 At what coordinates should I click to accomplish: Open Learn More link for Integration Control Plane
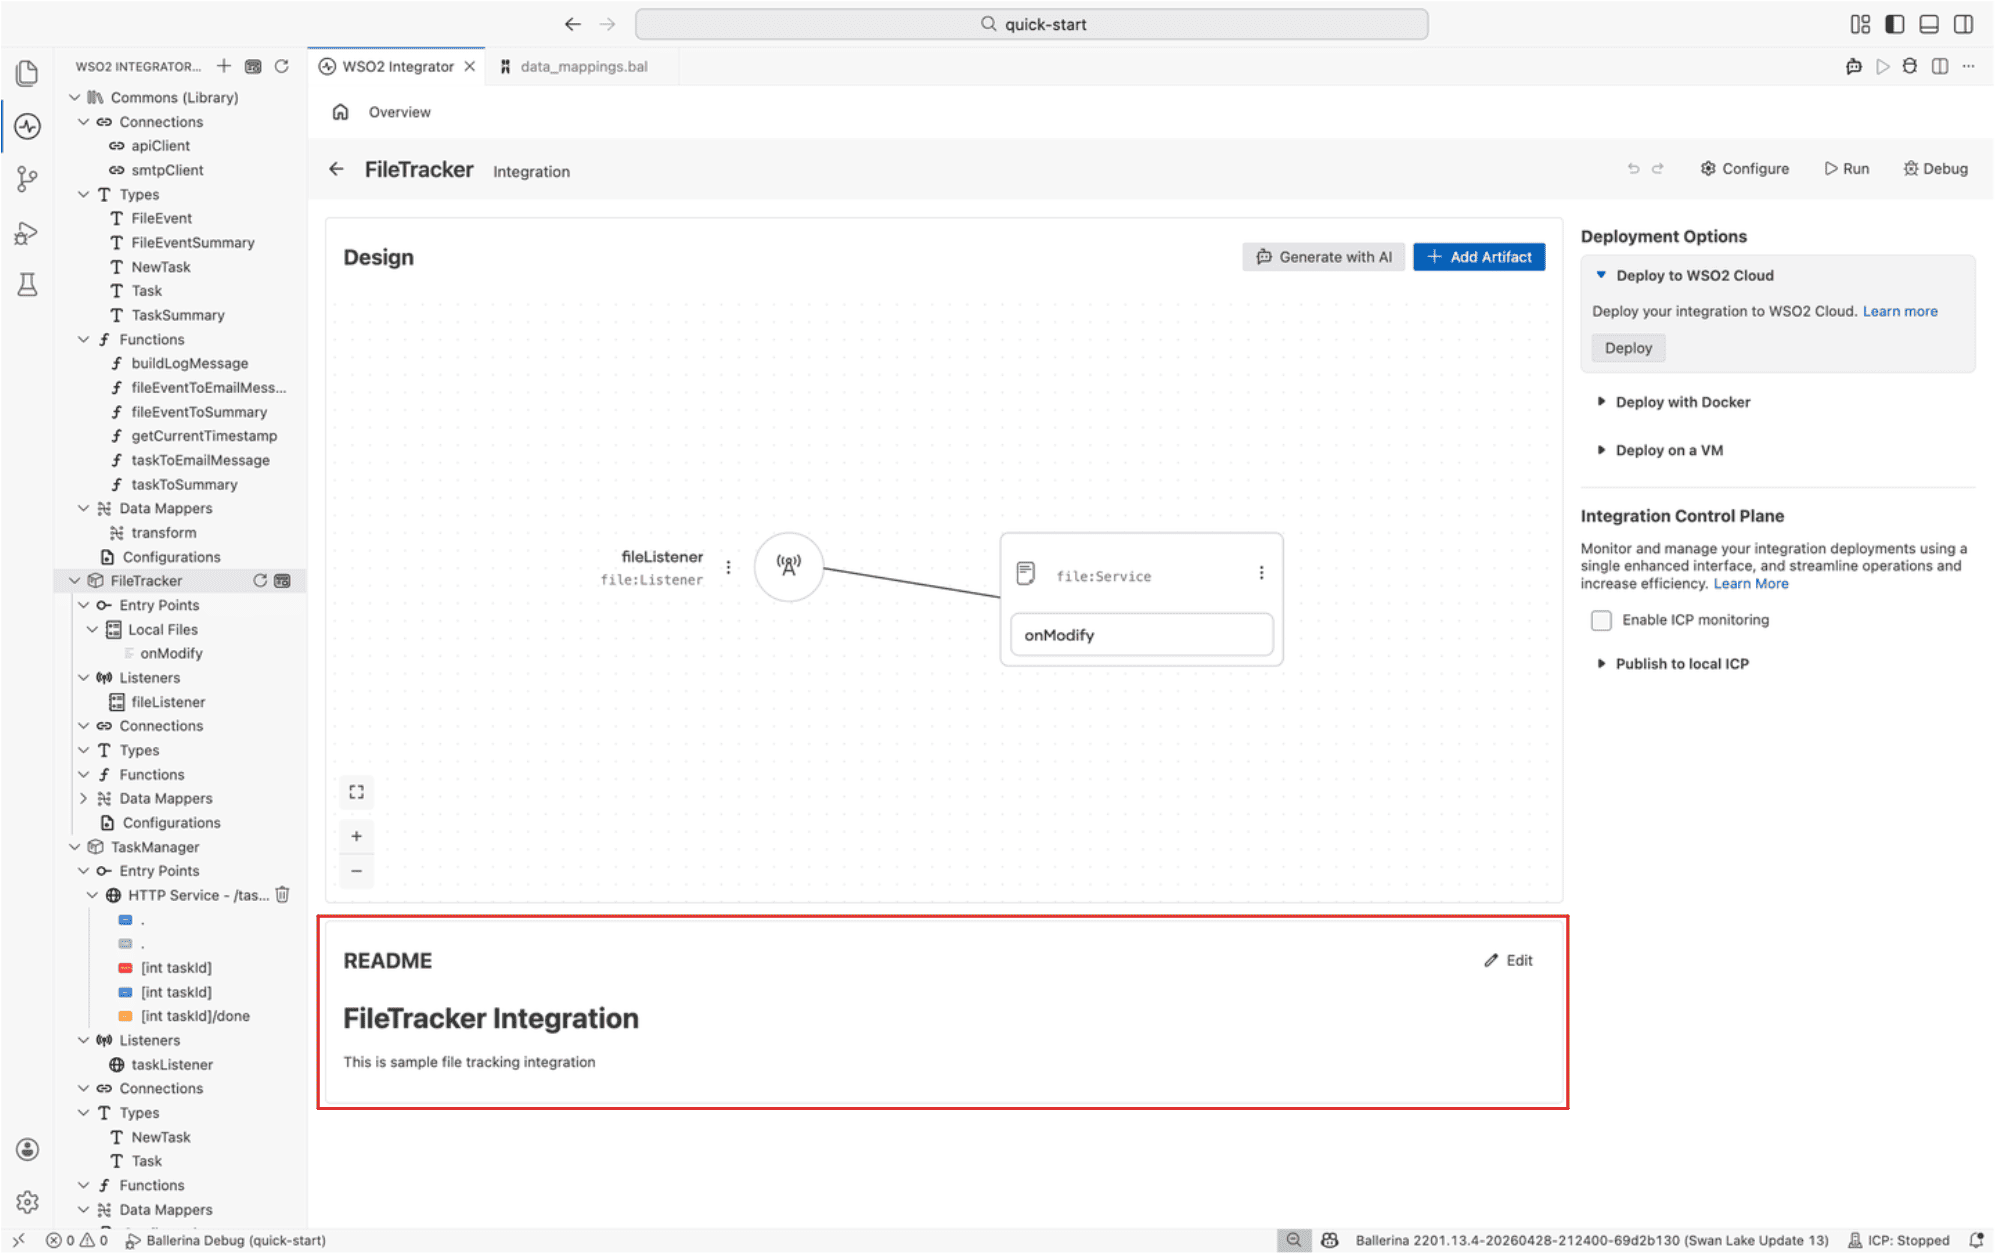click(x=1750, y=584)
